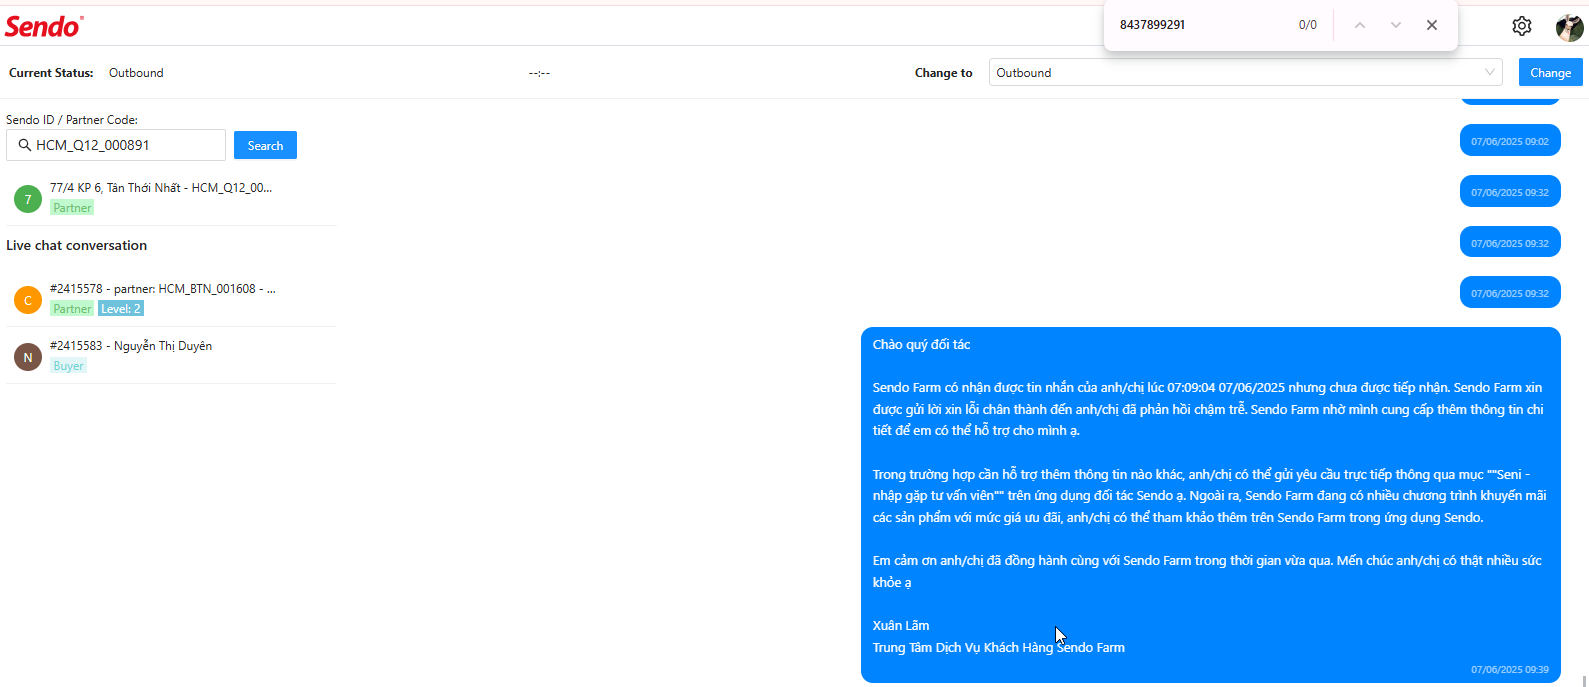Open conversation #2415583 Nguyễn Thị Duyên
The width and height of the screenshot is (1589, 687).
tap(171, 356)
